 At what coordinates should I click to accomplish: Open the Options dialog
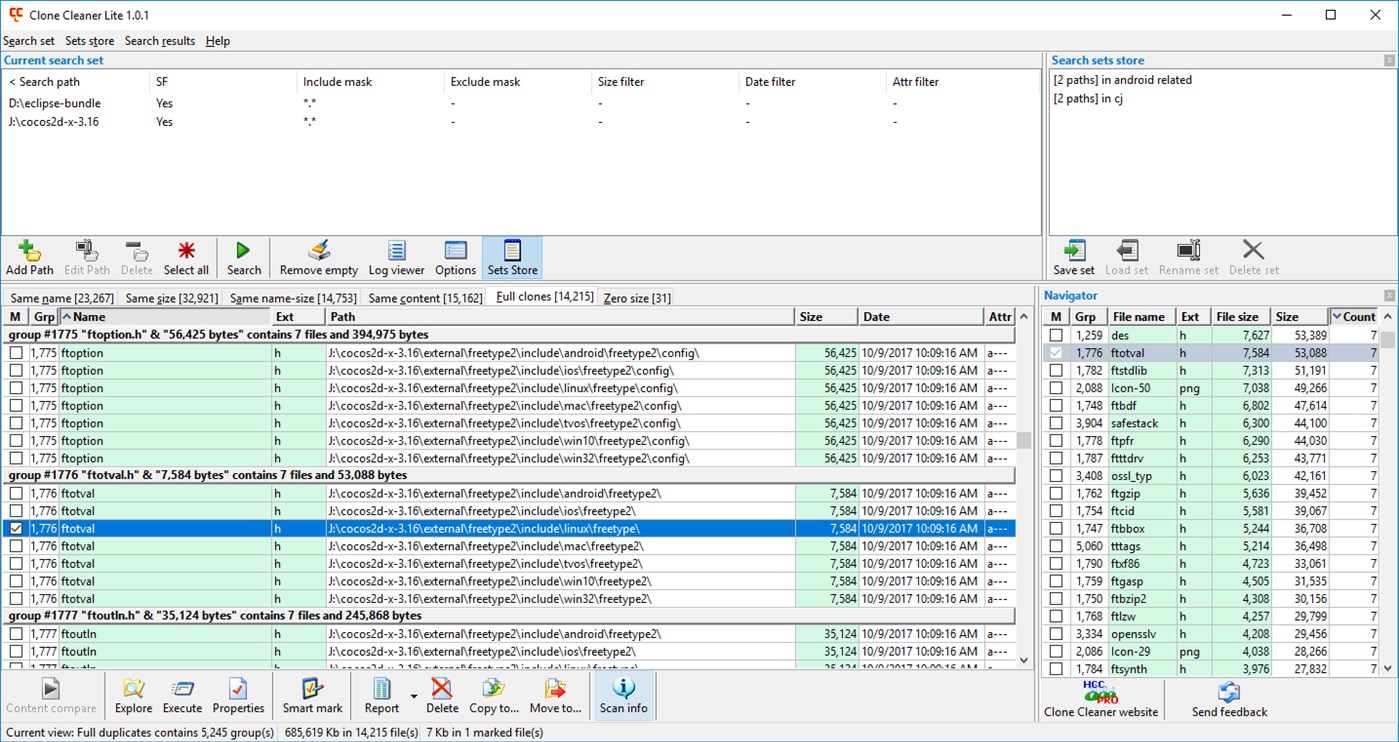(455, 257)
